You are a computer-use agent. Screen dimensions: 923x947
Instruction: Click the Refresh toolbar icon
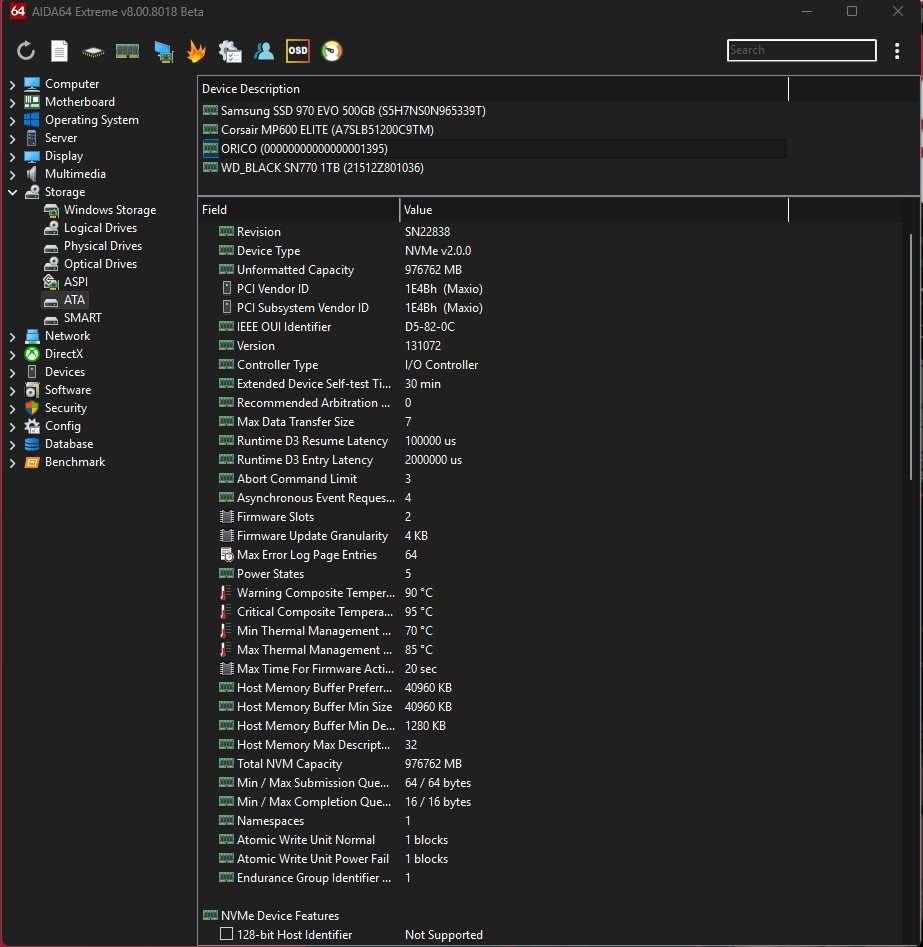(26, 51)
